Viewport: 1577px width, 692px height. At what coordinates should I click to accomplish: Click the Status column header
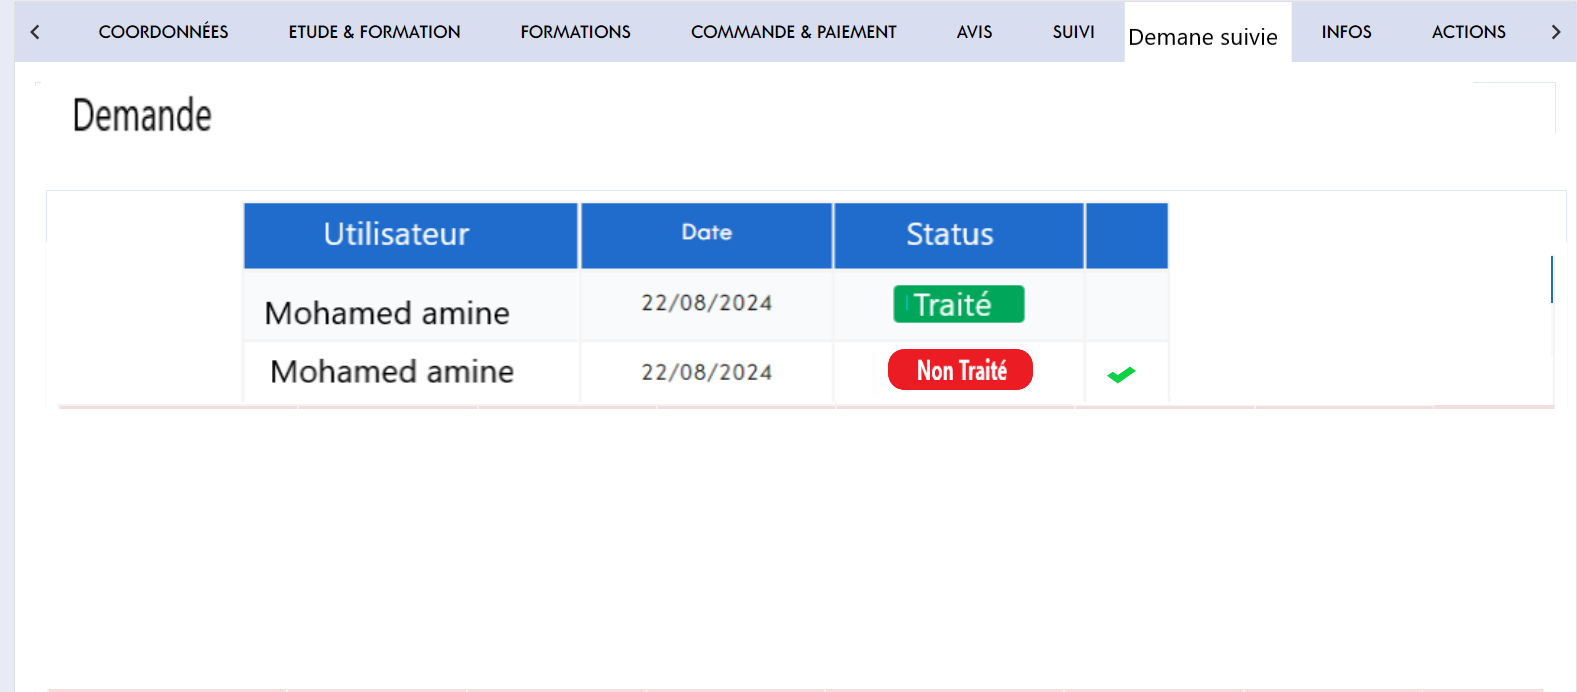tap(949, 234)
